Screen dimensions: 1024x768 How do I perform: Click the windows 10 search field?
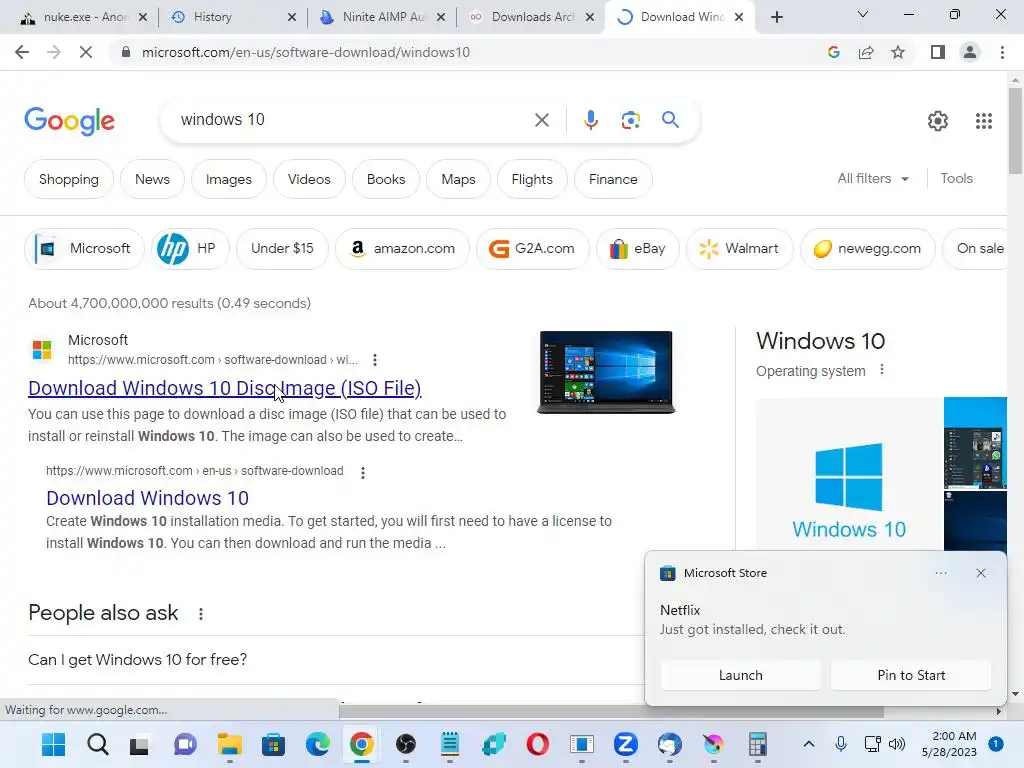coord(353,120)
